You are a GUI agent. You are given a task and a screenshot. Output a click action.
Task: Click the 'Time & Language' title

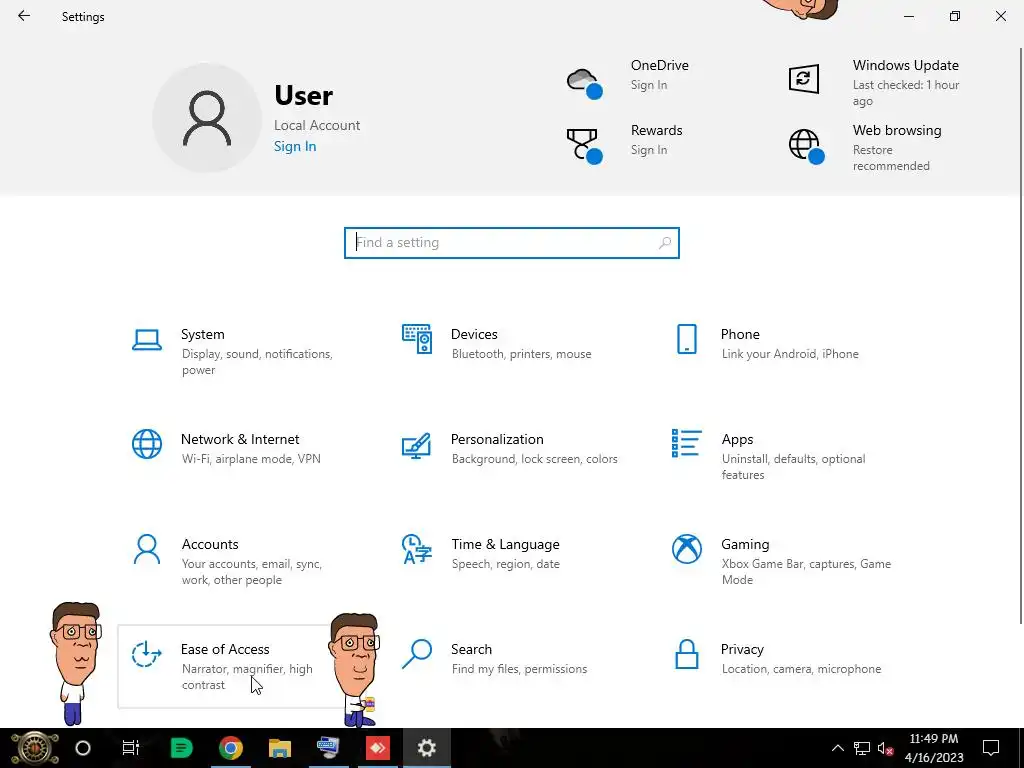click(x=505, y=544)
